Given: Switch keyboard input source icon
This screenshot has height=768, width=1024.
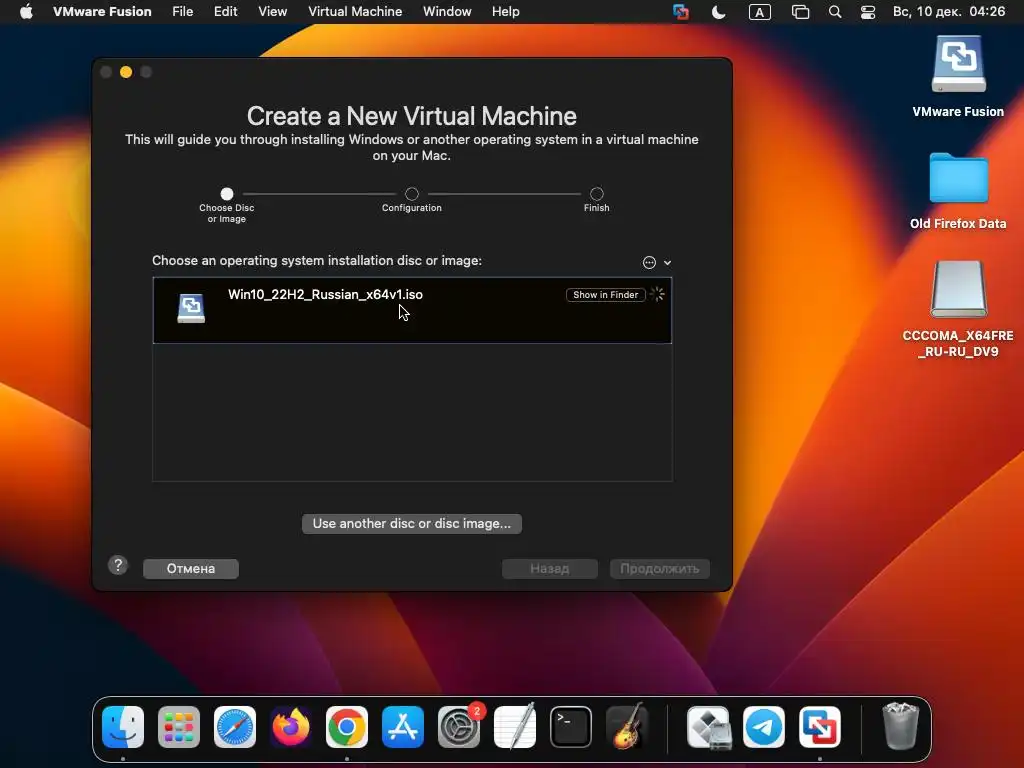Looking at the screenshot, I should click(760, 12).
